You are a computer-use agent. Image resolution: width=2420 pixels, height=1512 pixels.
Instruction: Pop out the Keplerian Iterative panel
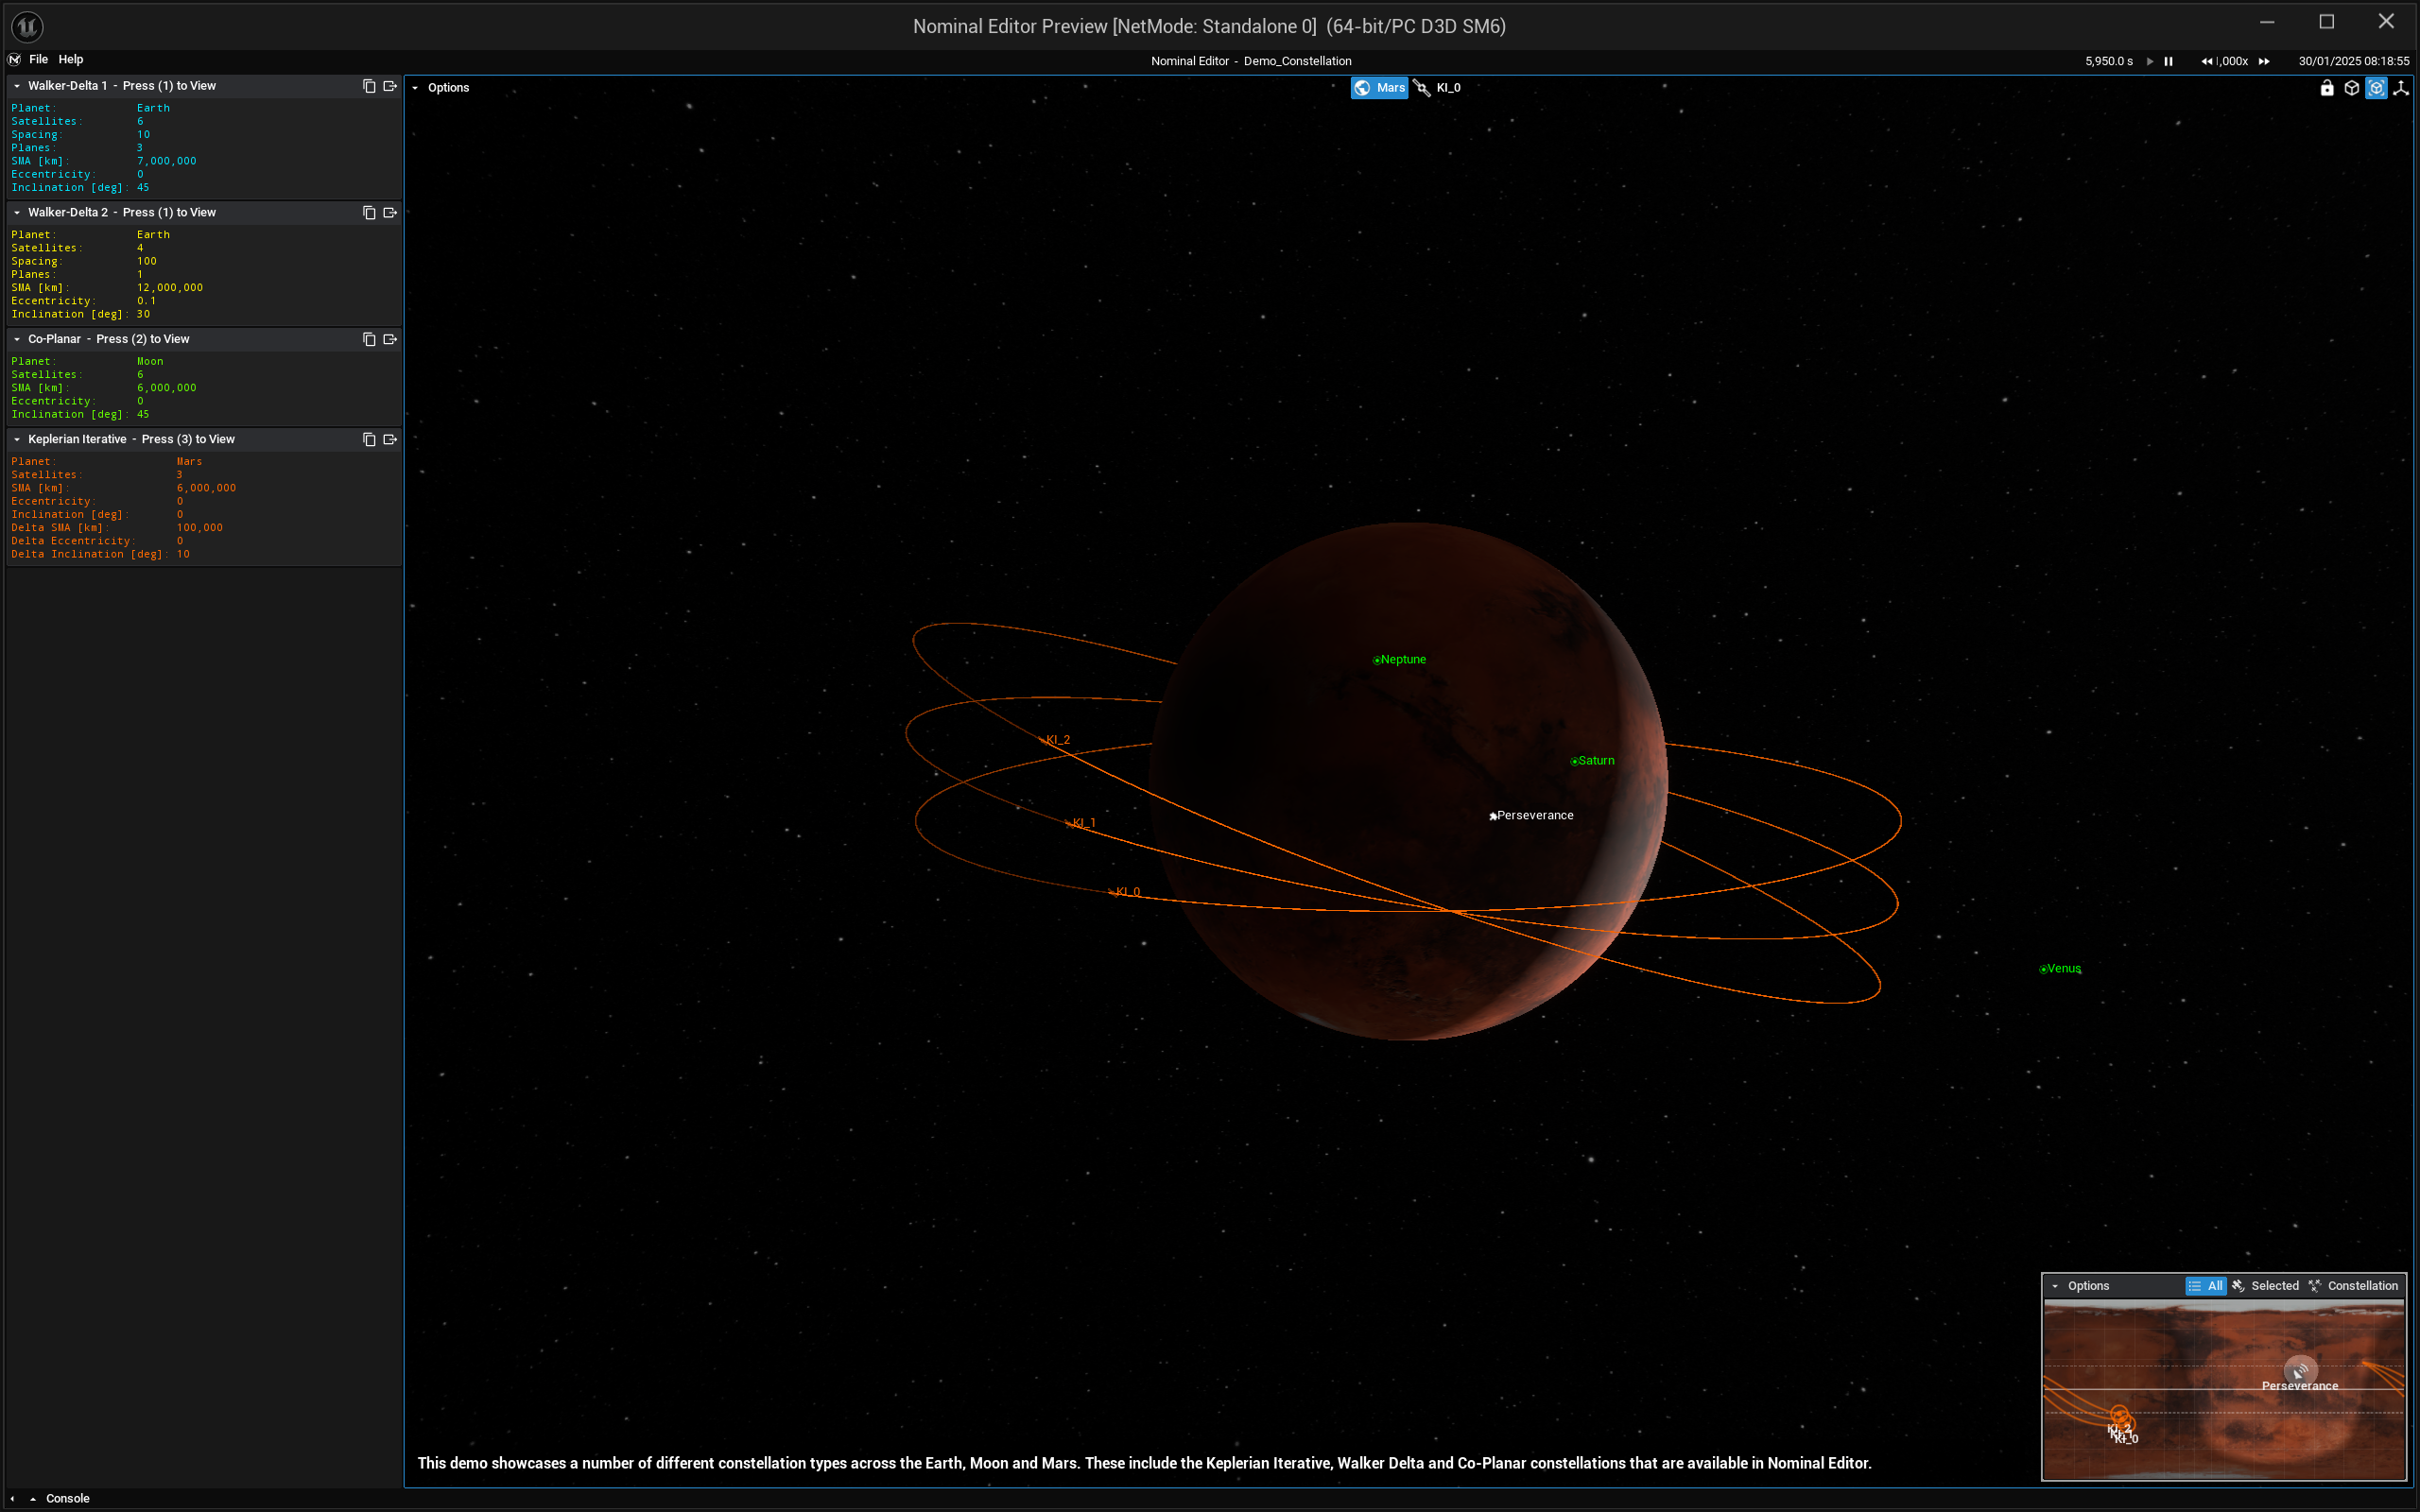(x=390, y=439)
